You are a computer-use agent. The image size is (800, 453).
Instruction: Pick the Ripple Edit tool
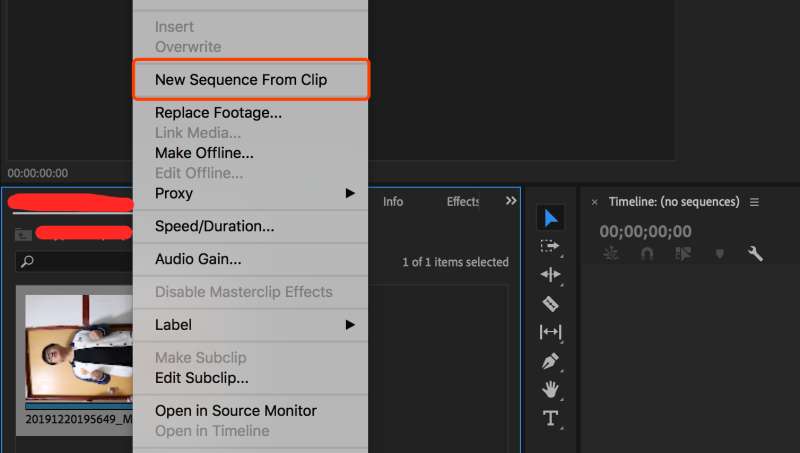tap(551, 275)
